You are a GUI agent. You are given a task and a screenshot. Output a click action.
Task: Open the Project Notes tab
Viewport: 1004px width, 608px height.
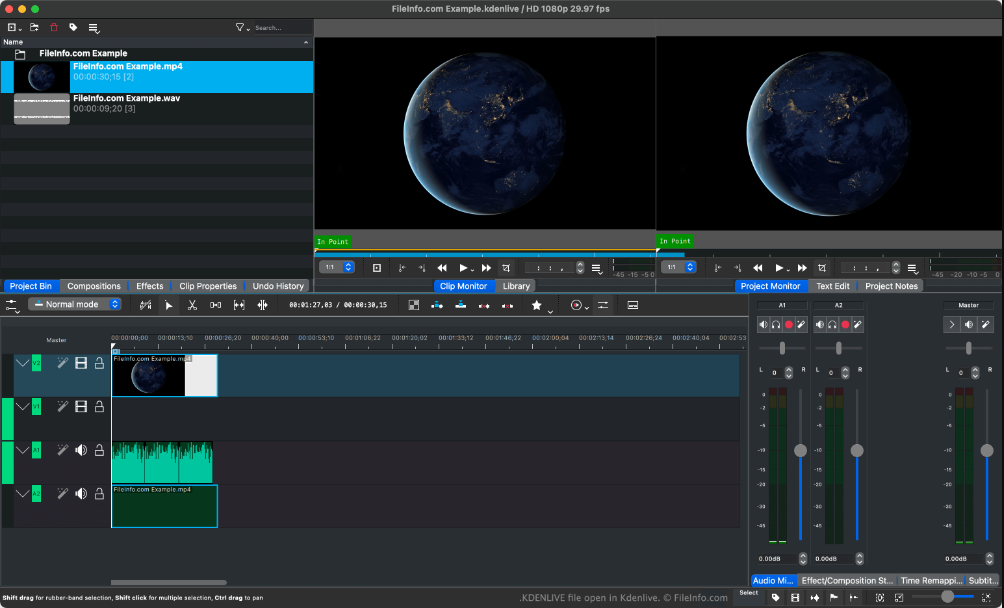point(891,286)
